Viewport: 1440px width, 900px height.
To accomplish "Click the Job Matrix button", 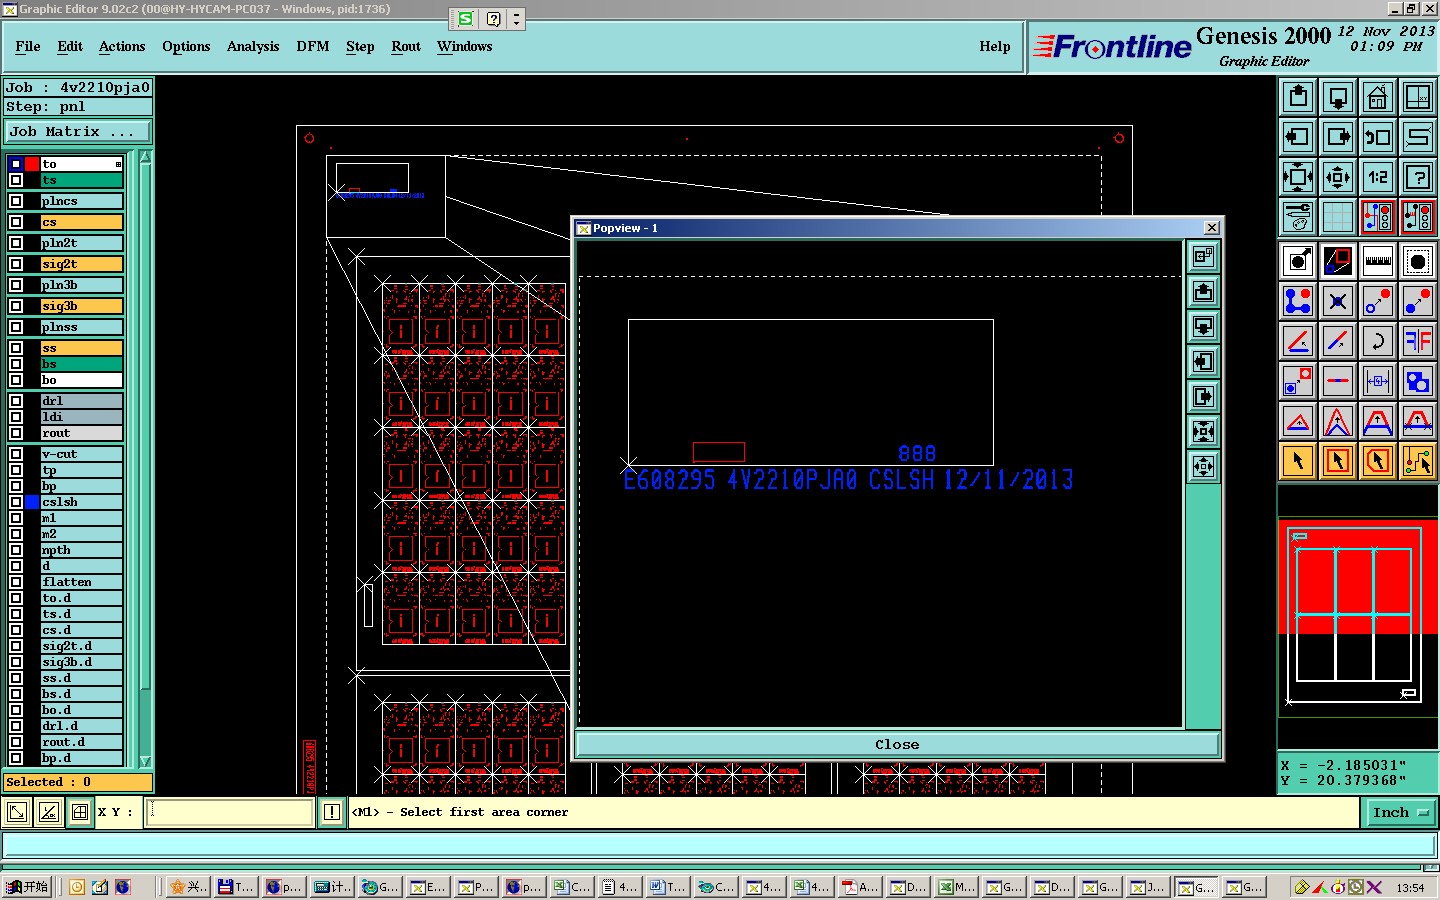I will point(78,132).
